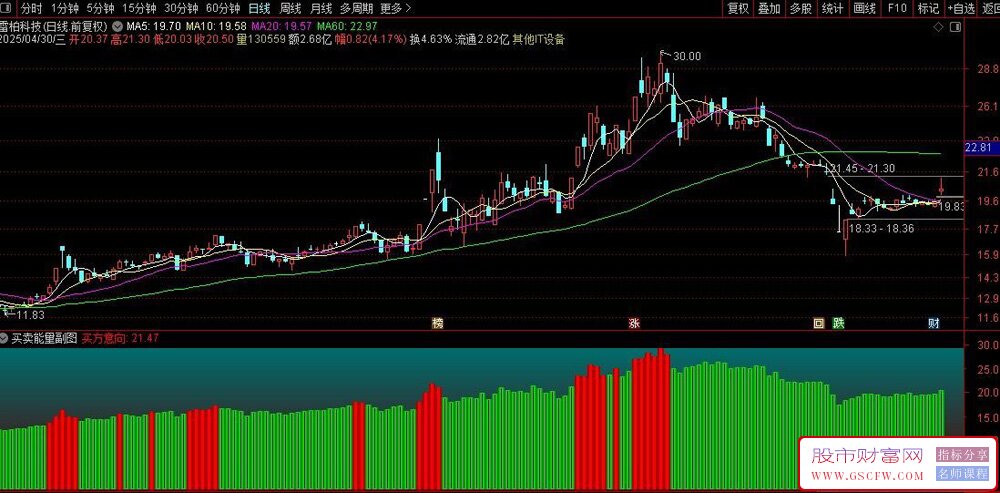Click the 多股 multi-stock button
The width and height of the screenshot is (1000, 493).
[801, 8]
